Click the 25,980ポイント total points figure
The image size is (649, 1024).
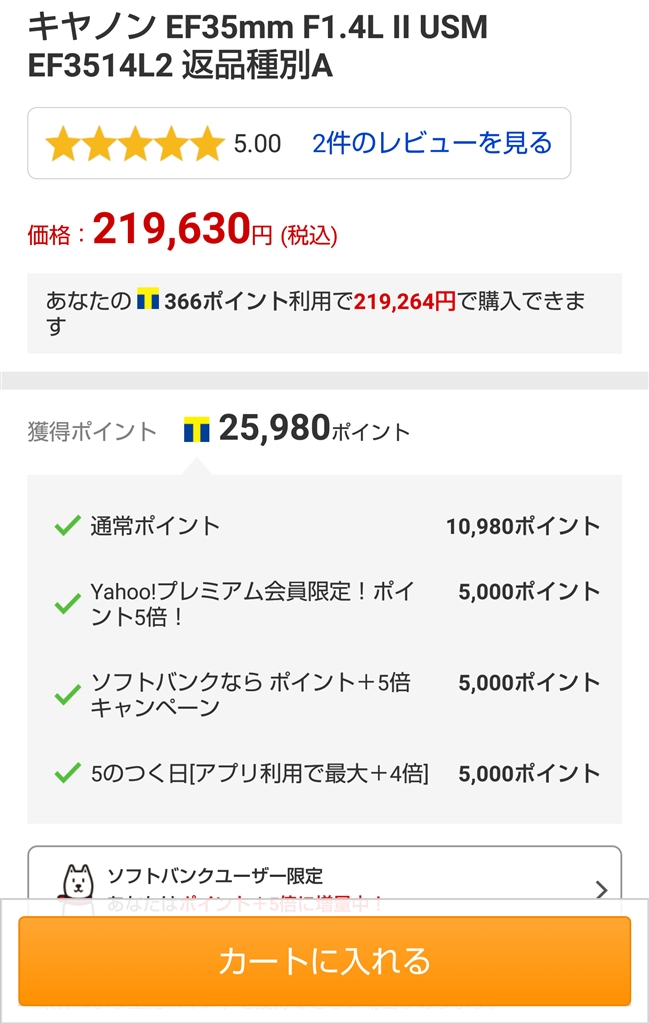click(314, 429)
